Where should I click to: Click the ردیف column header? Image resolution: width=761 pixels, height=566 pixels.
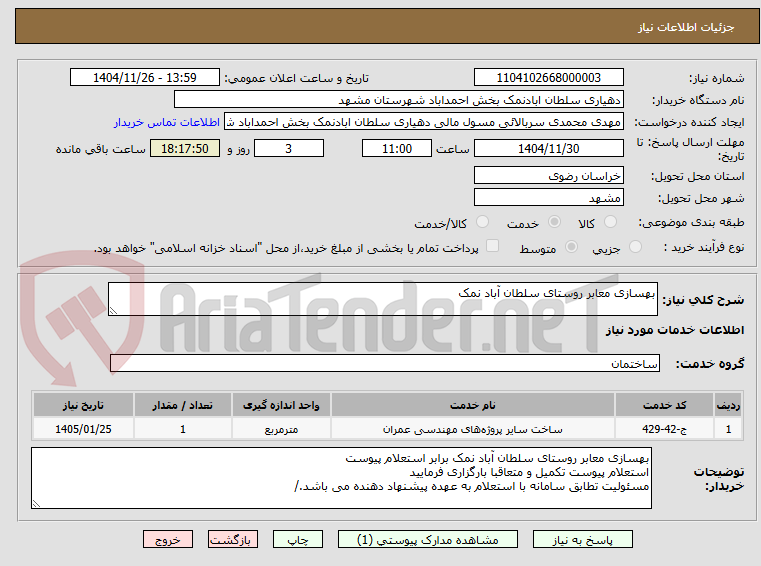(728, 405)
